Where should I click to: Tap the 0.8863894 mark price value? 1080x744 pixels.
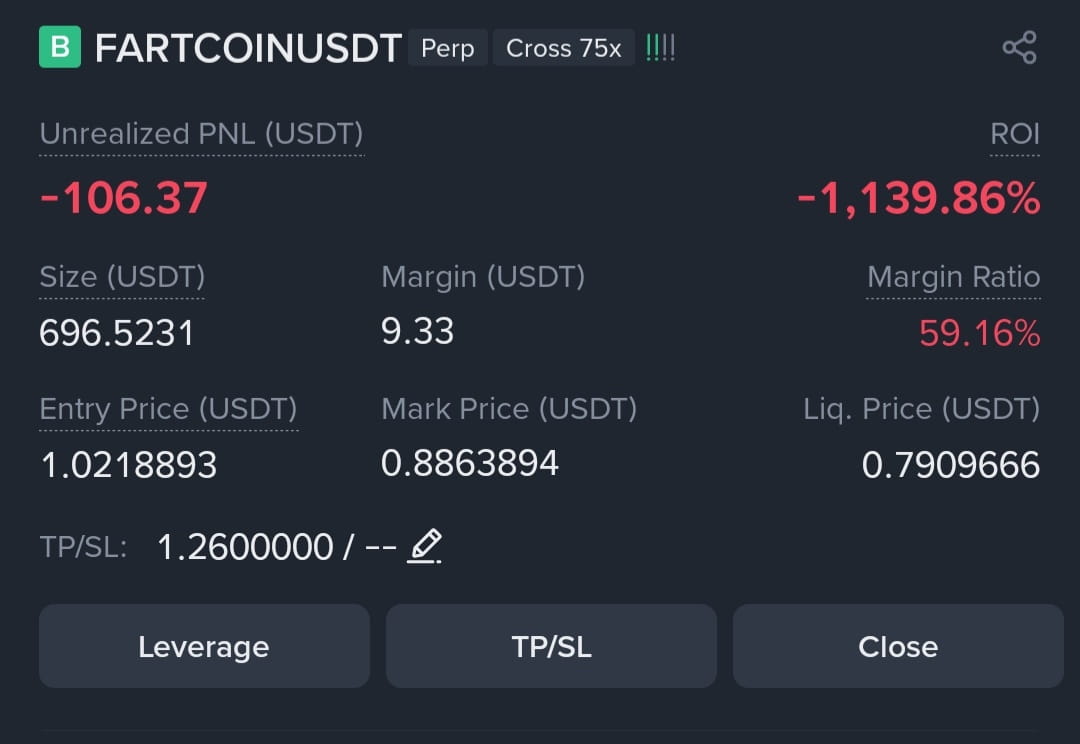point(470,463)
